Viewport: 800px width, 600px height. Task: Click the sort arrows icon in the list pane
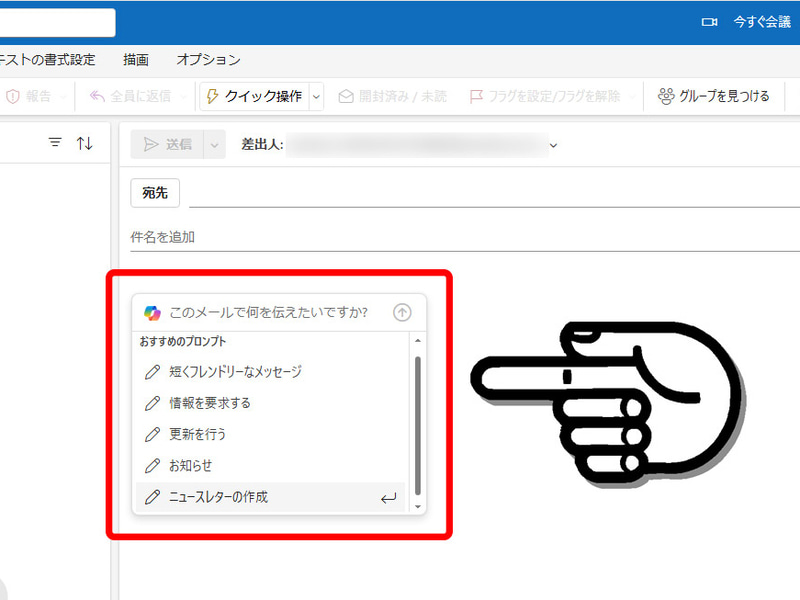click(x=85, y=142)
